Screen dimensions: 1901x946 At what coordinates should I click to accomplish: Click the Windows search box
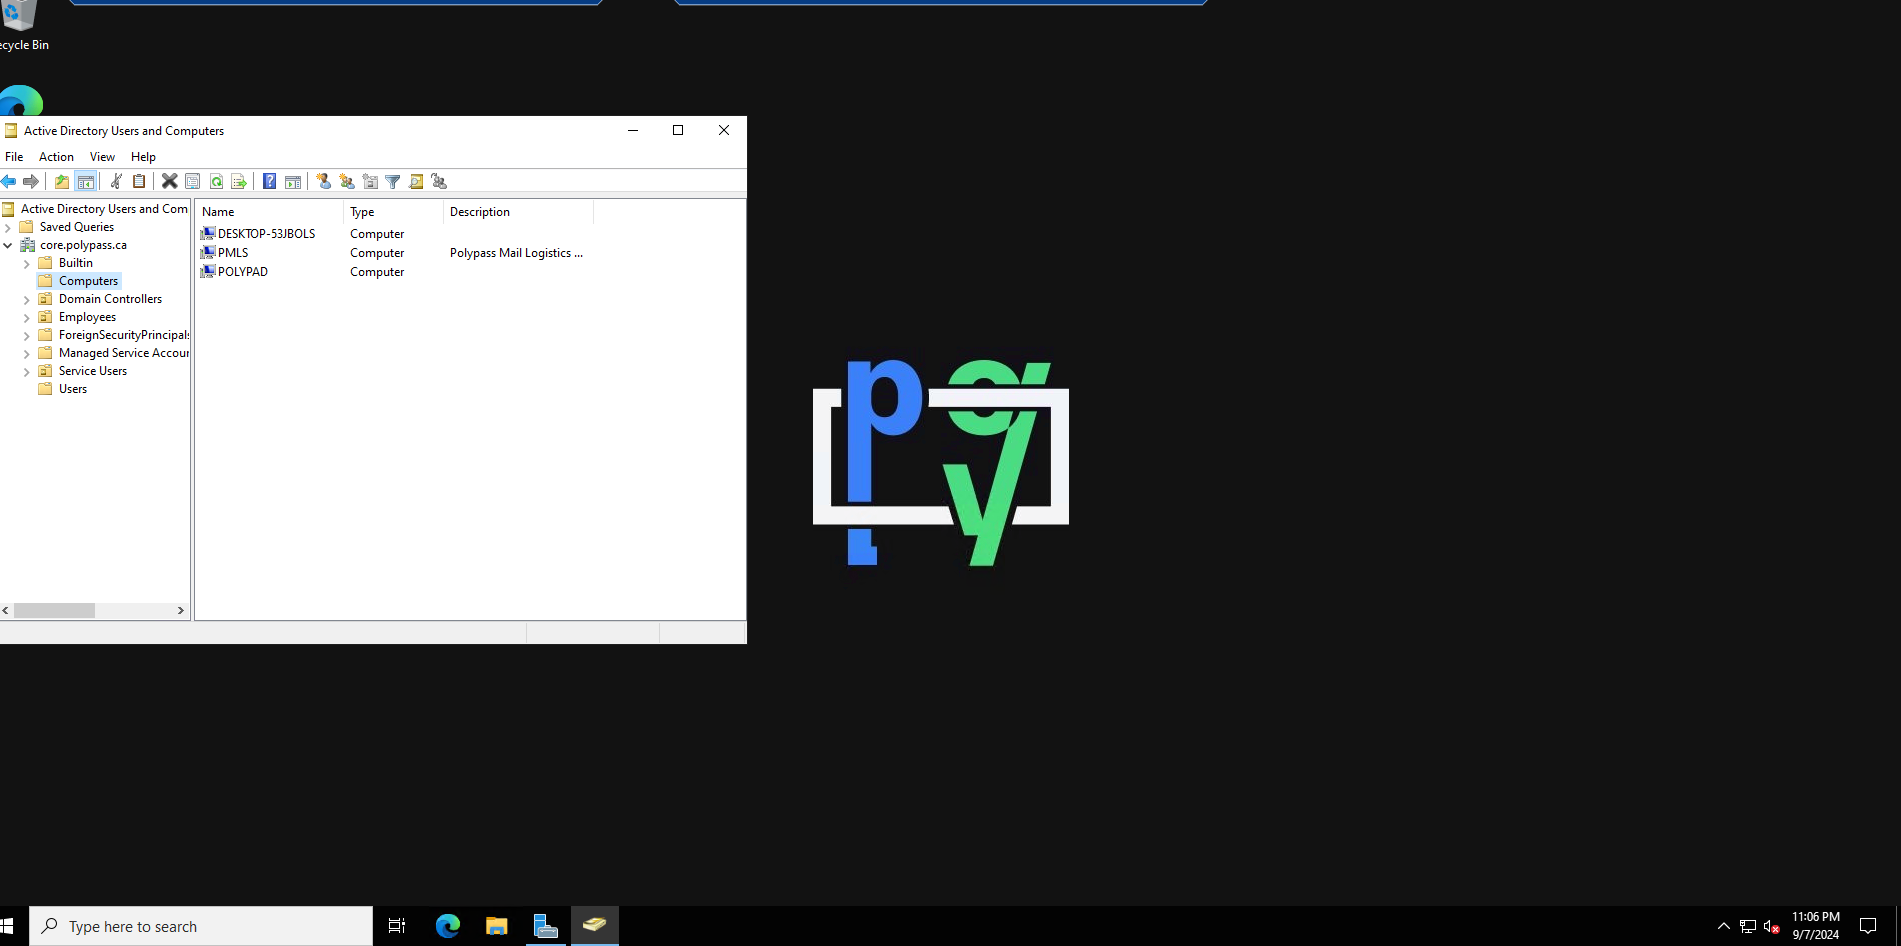point(201,926)
